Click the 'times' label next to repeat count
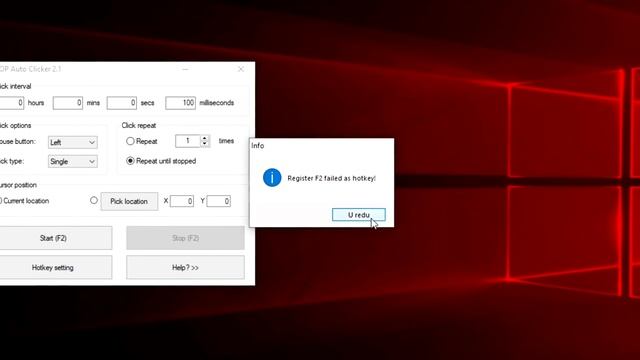The image size is (640, 360). point(226,141)
